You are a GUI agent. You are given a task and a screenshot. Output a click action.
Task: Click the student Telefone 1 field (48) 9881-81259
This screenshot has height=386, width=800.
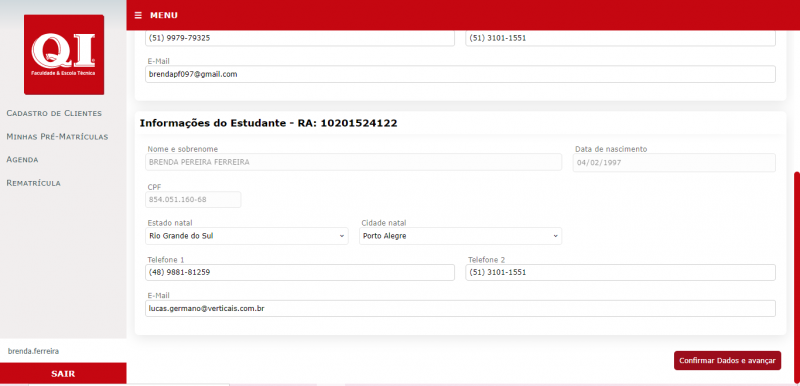coord(300,272)
